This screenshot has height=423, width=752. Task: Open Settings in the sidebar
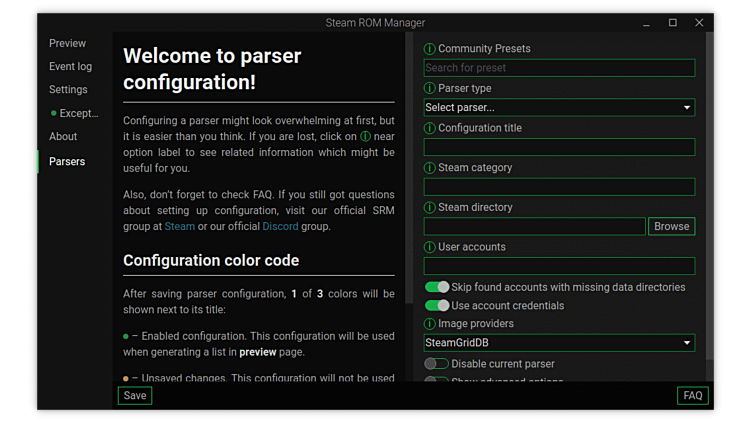click(x=68, y=90)
